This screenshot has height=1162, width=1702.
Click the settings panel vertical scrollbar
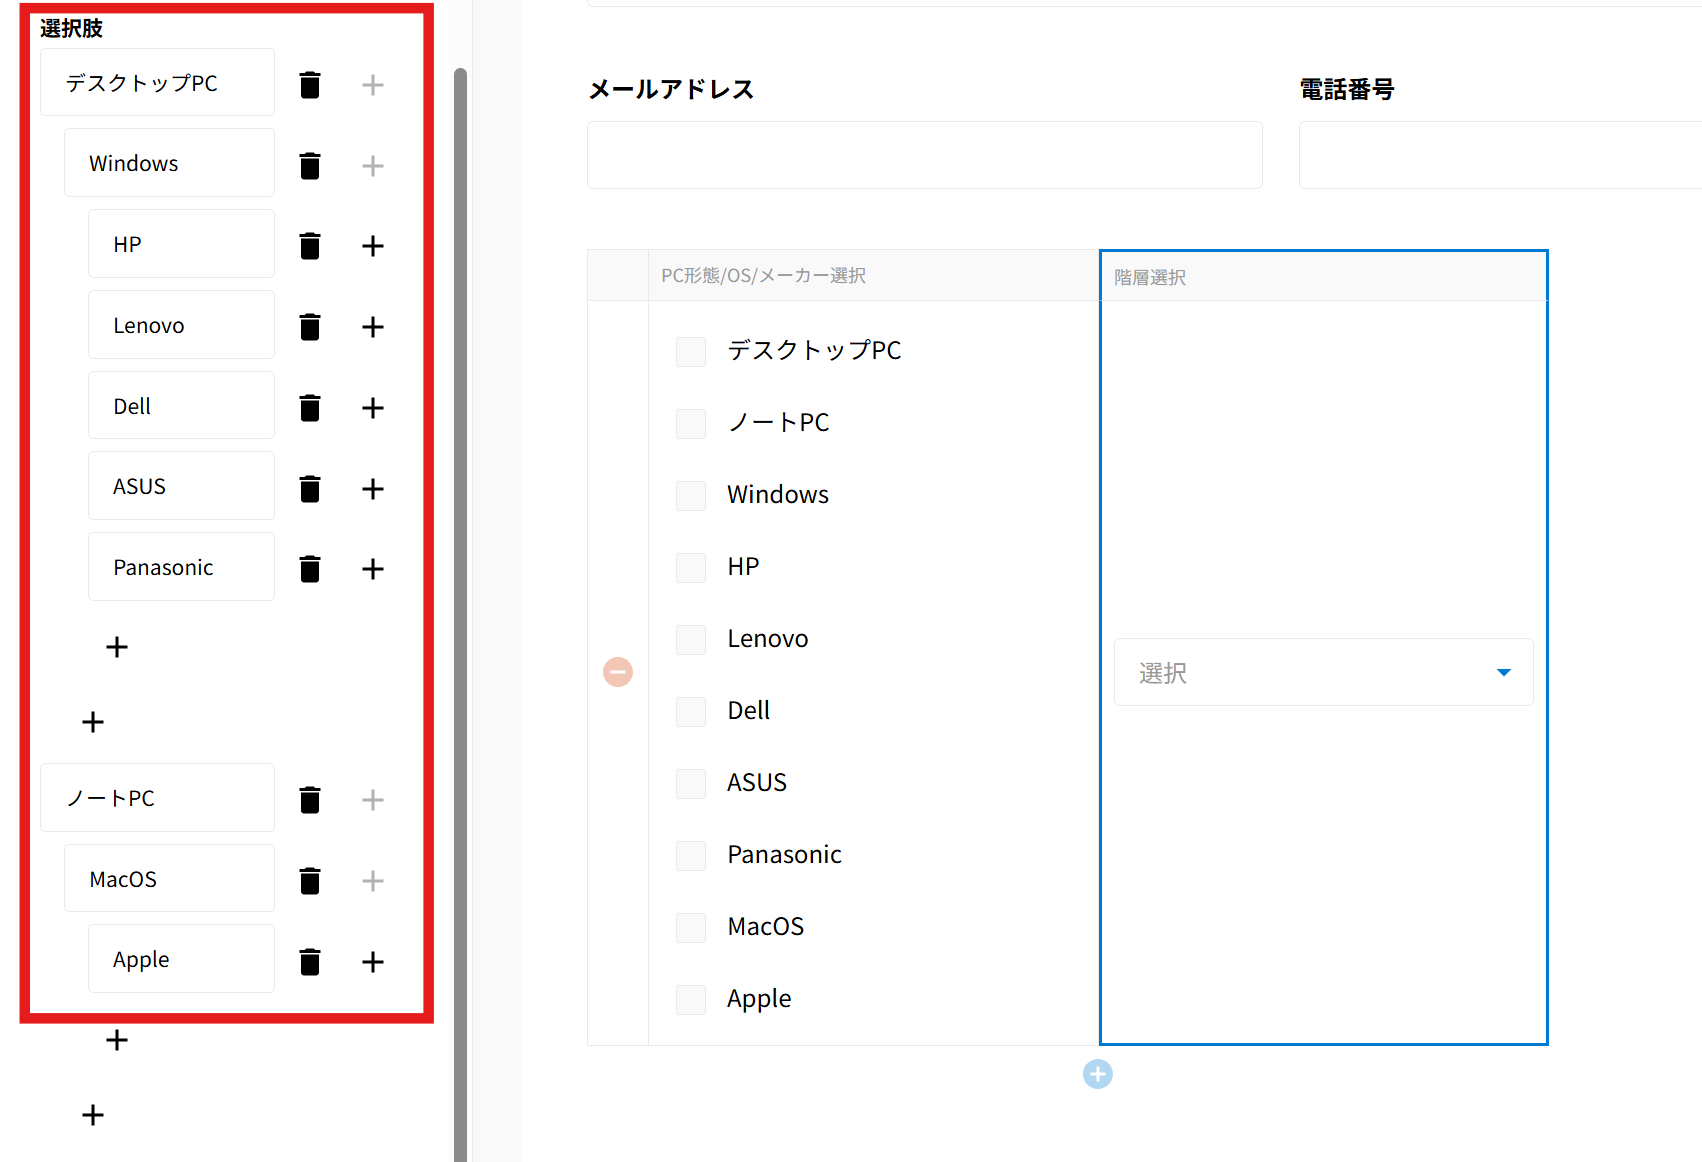[460, 615]
